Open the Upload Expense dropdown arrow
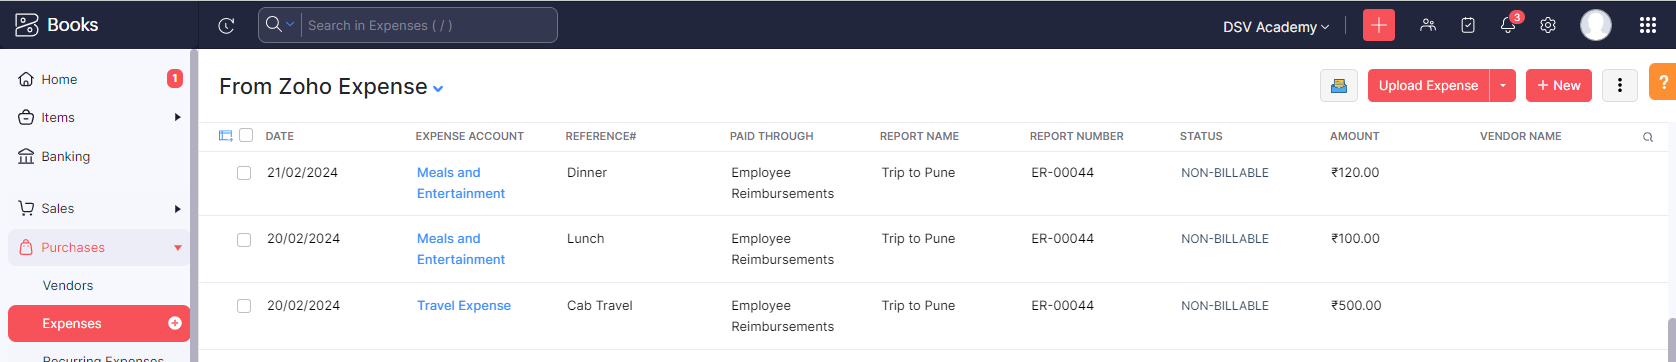The height and width of the screenshot is (362, 1676). [x=1503, y=86]
